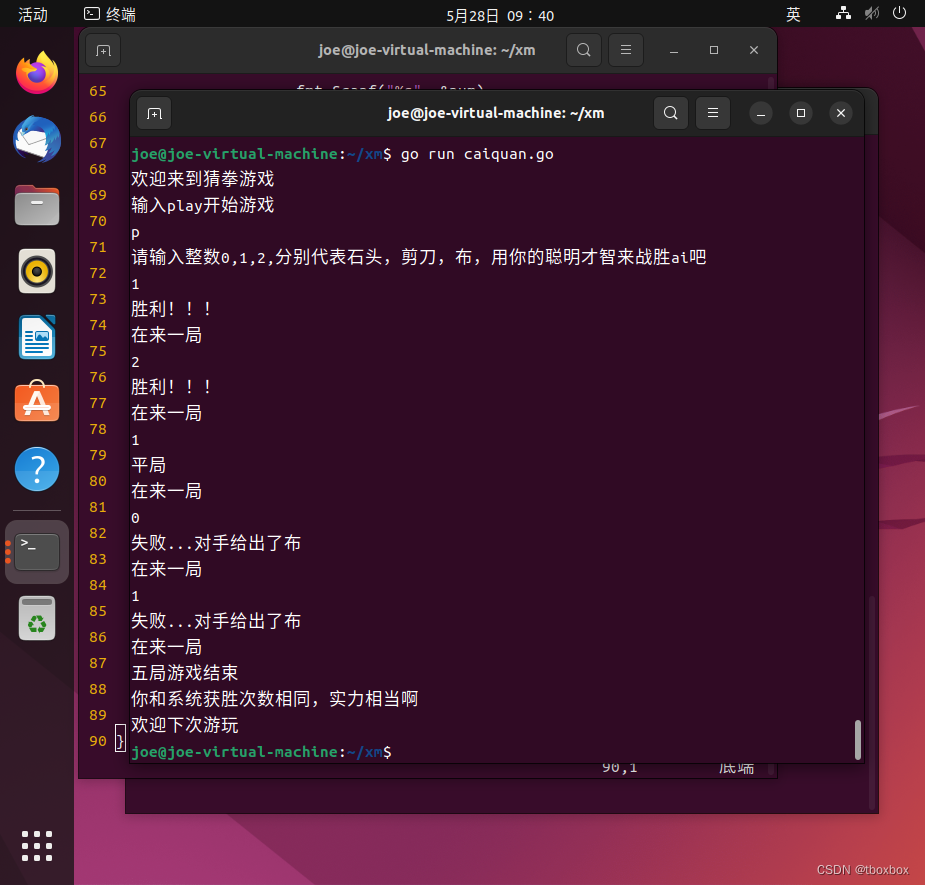Open Help from the dock

[37, 469]
